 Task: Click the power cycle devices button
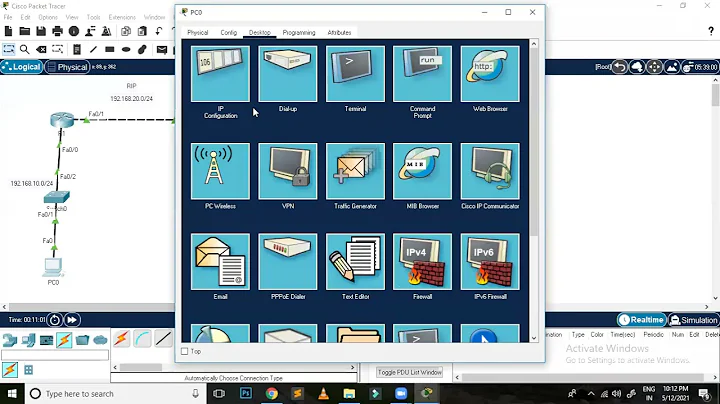(55, 320)
